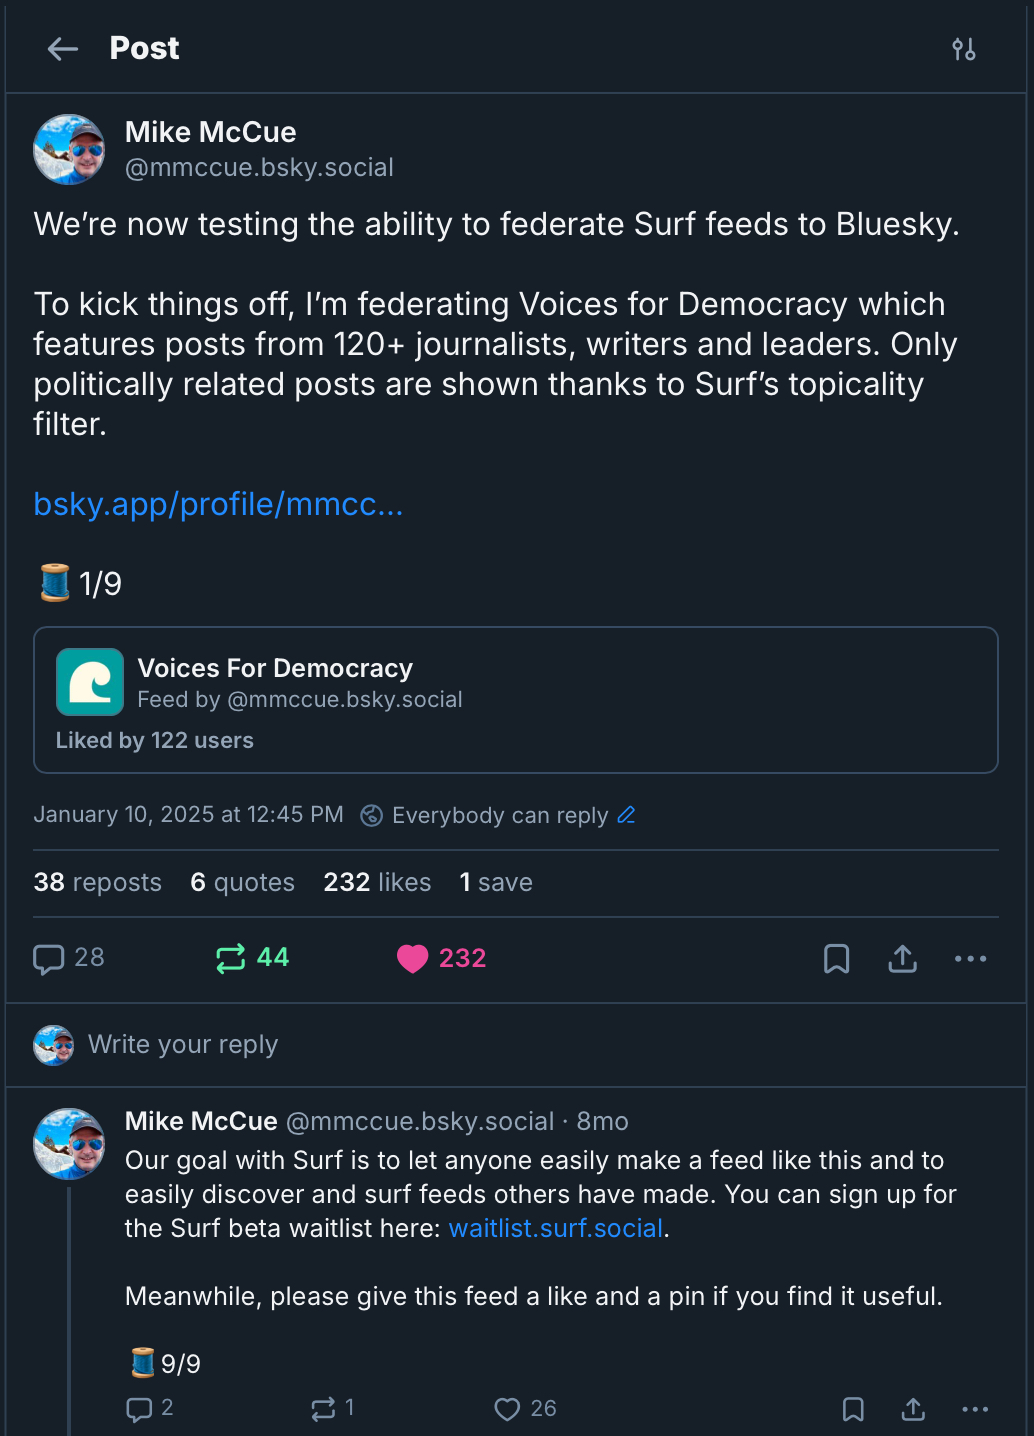This screenshot has width=1034, height=1436.
Task: Open the bsky.app/profile/mmcc... link
Action: click(x=218, y=504)
